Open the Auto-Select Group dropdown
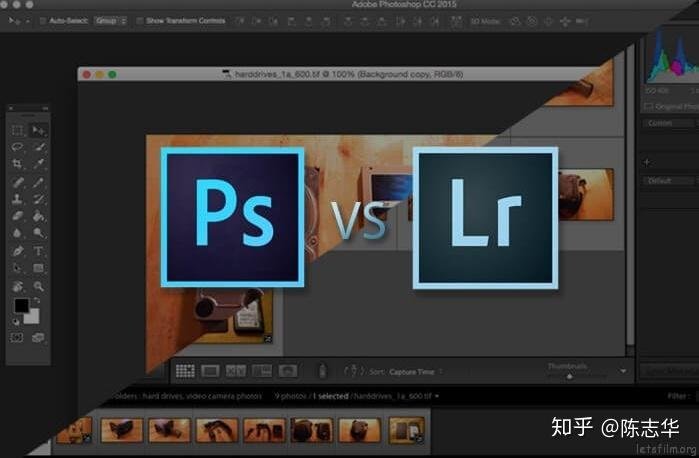The width and height of the screenshot is (699, 458). pos(110,21)
